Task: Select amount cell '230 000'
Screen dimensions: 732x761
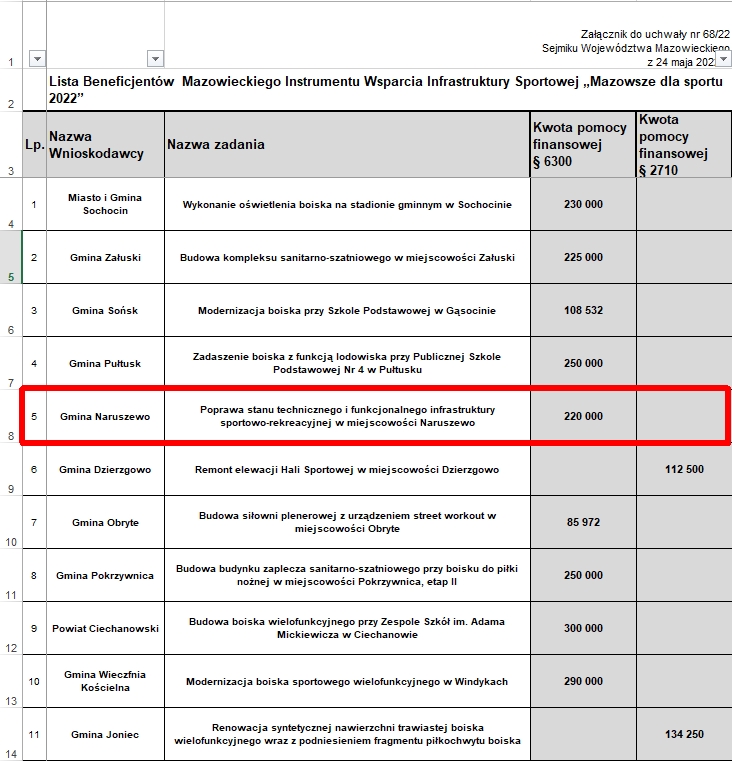Action: pyautogui.click(x=583, y=204)
